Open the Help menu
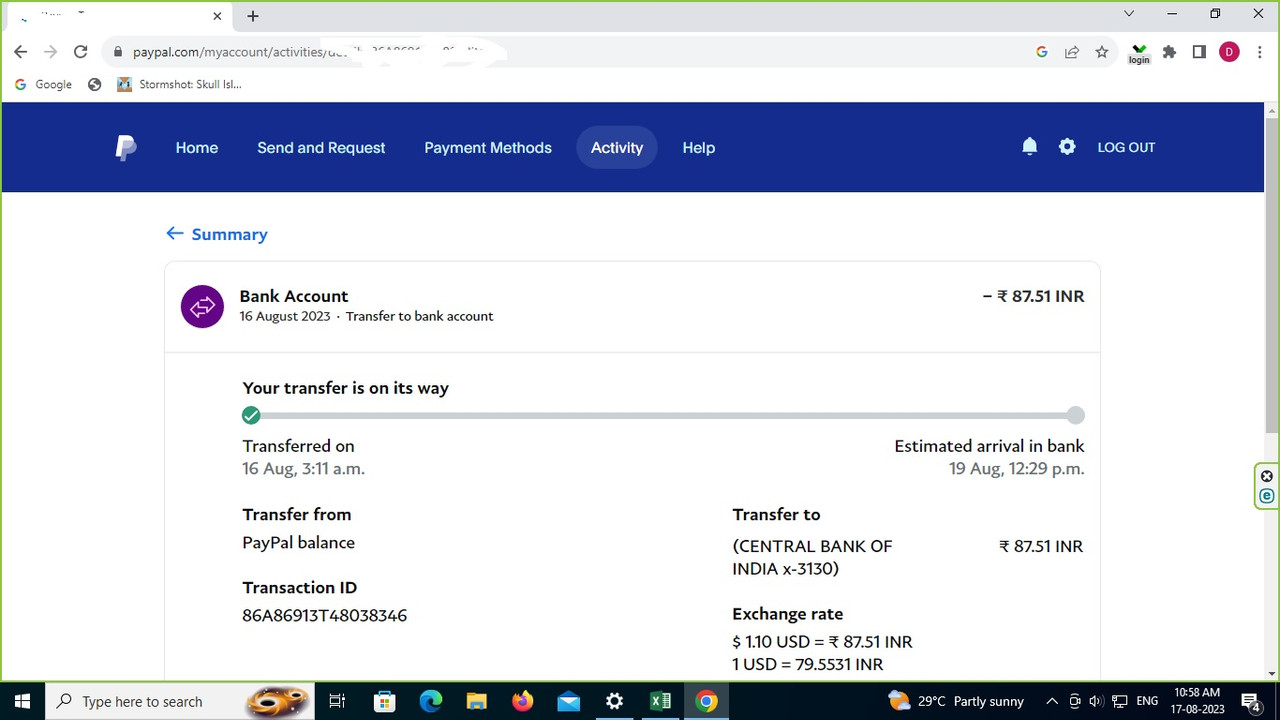The height and width of the screenshot is (720, 1280). pos(699,147)
